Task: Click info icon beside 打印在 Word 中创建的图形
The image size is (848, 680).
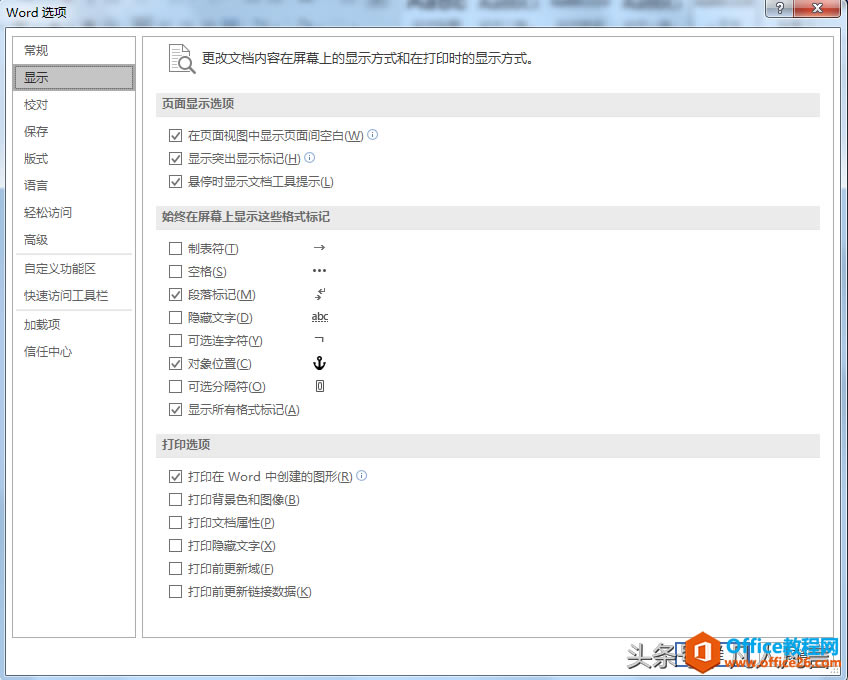Action: pyautogui.click(x=362, y=476)
